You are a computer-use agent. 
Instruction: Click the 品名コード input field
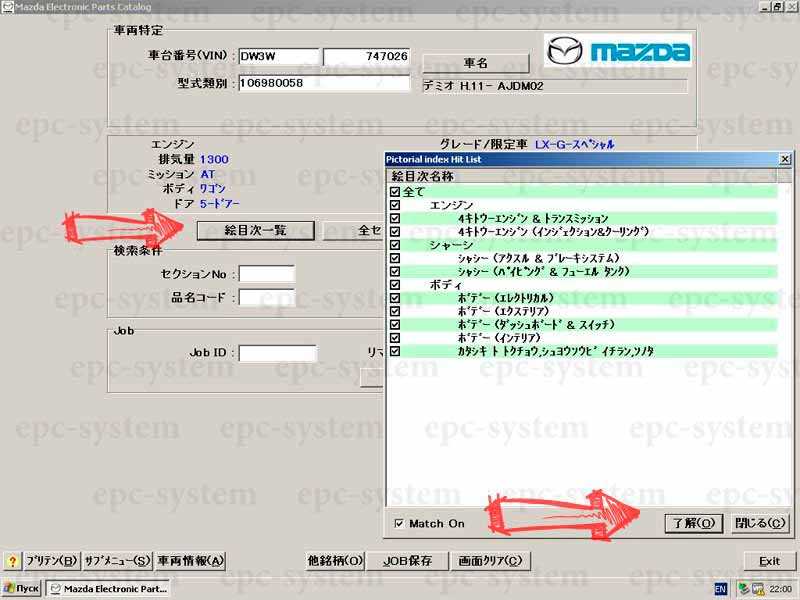pyautogui.click(x=267, y=297)
